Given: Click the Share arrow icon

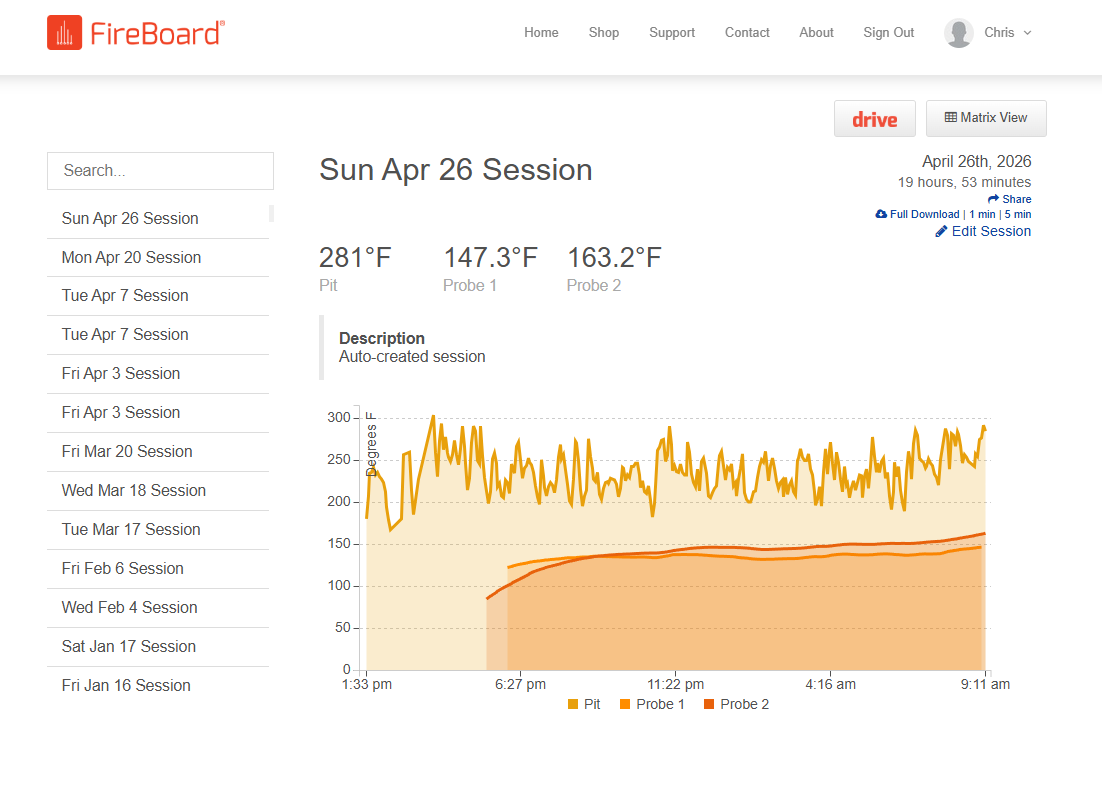Looking at the screenshot, I should (993, 199).
